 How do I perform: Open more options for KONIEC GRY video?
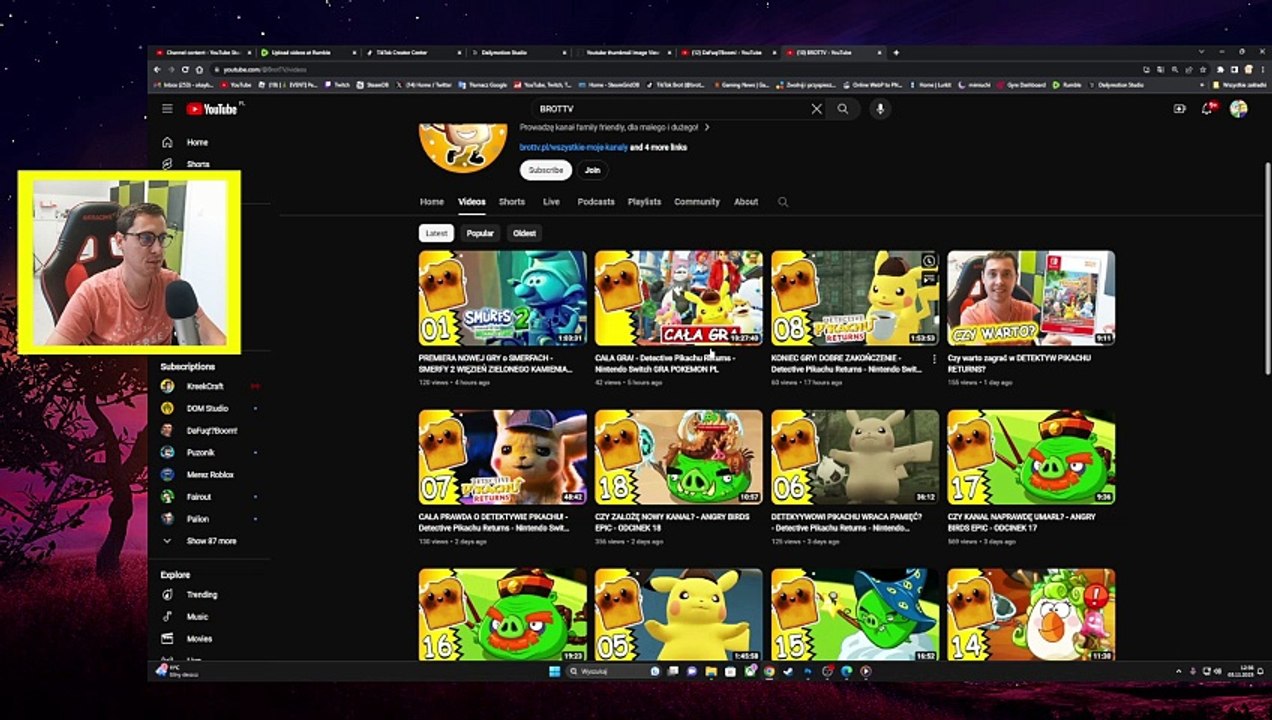[x=934, y=359]
